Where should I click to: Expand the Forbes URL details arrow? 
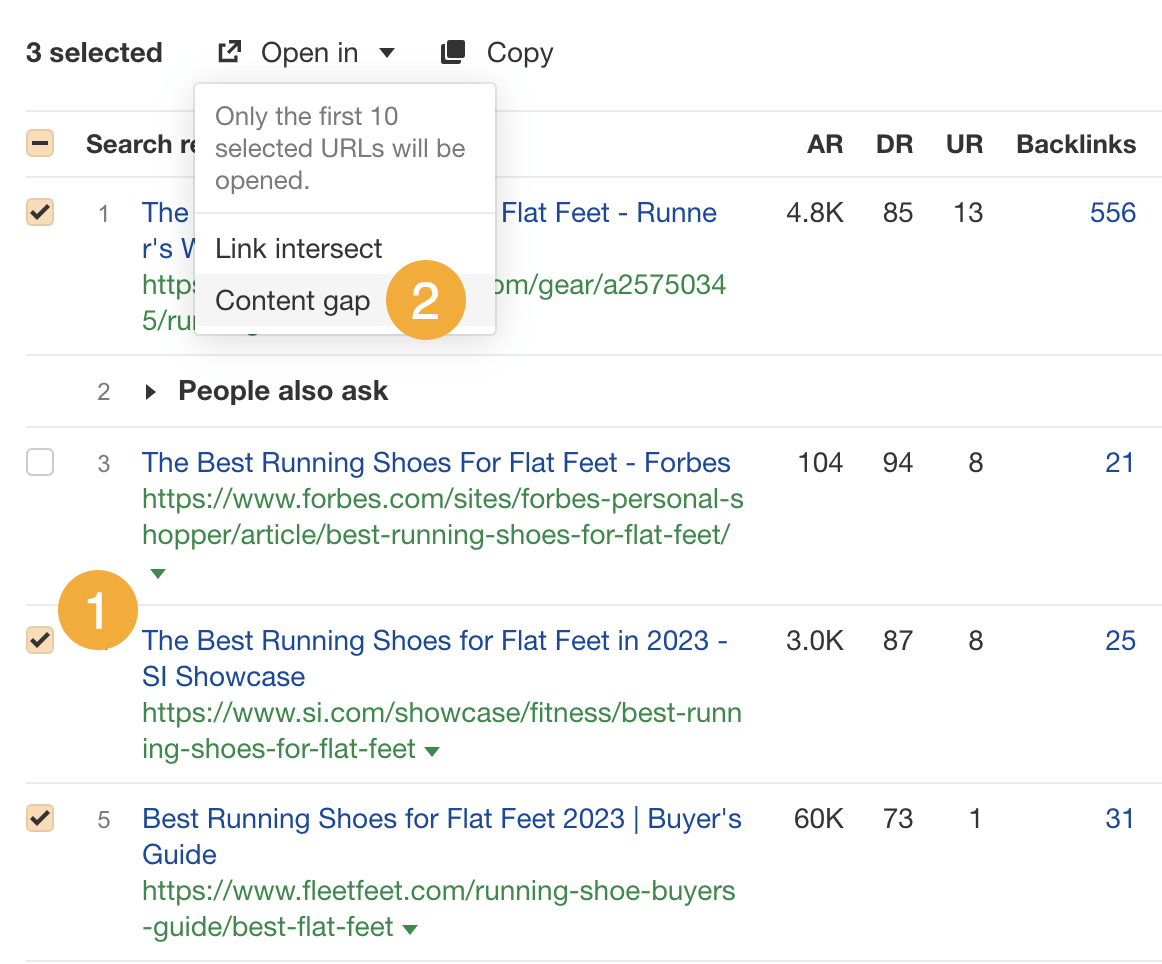coord(158,573)
